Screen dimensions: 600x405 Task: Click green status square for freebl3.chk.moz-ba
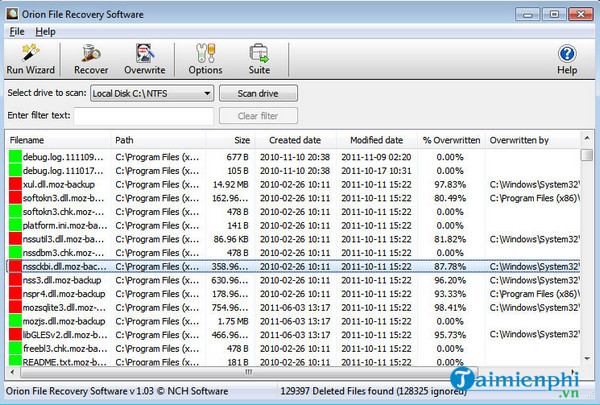[15, 348]
